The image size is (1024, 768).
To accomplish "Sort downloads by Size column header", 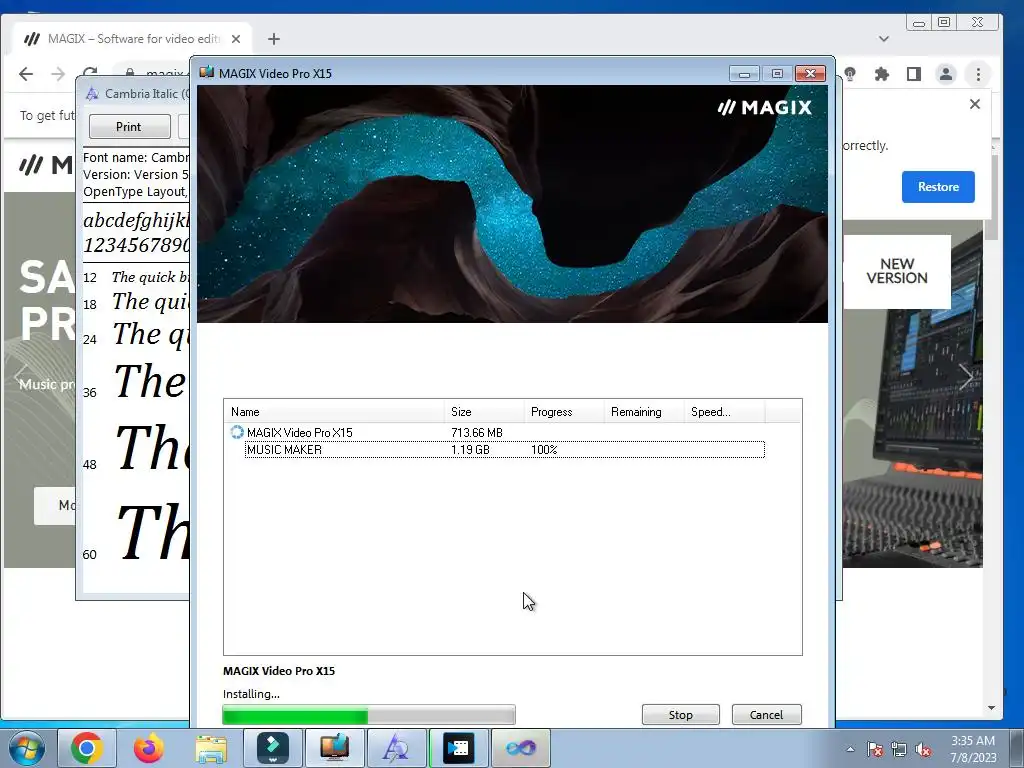I will coord(484,411).
